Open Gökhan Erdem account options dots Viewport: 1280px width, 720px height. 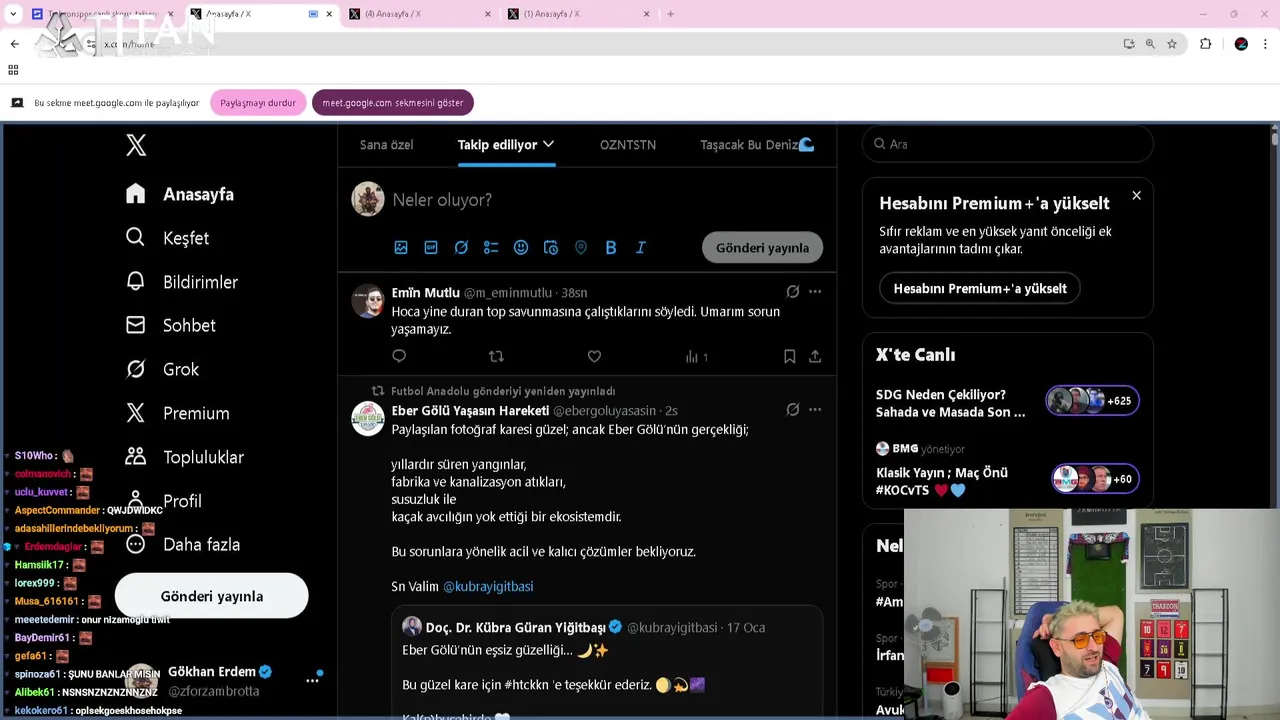click(312, 681)
